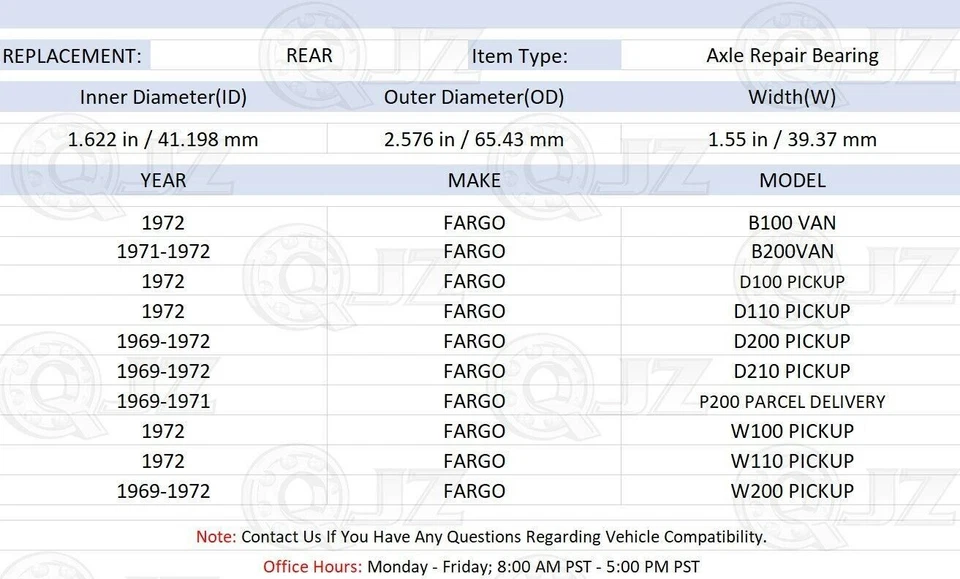The width and height of the screenshot is (960, 579).
Task: Click the MODEL column header
Action: point(792,180)
